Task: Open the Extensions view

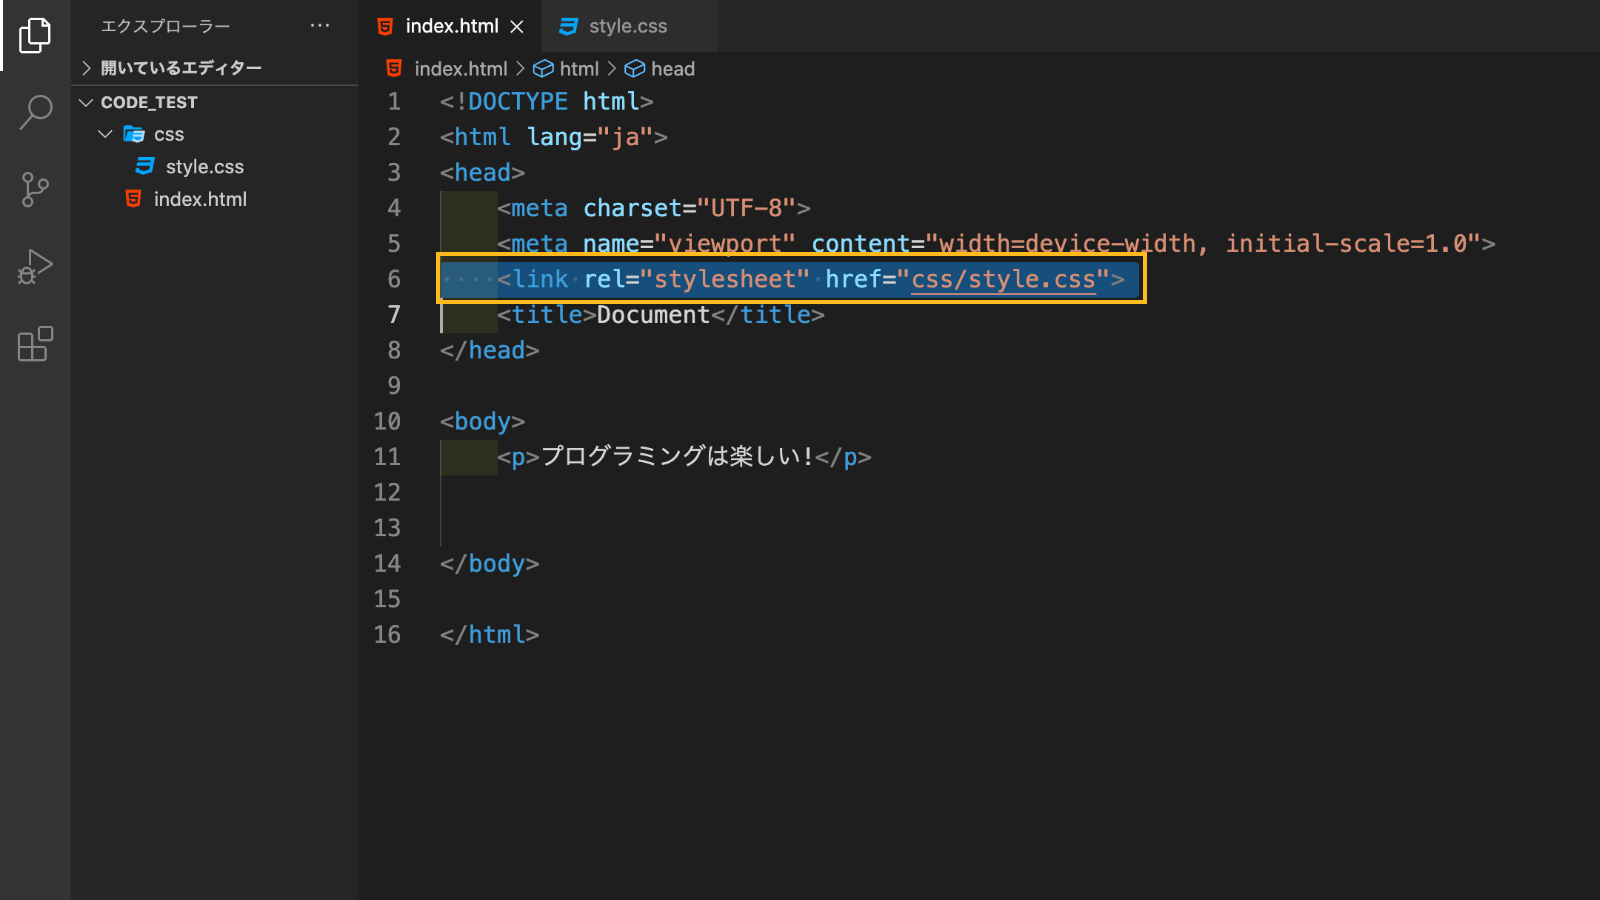Action: 36,344
